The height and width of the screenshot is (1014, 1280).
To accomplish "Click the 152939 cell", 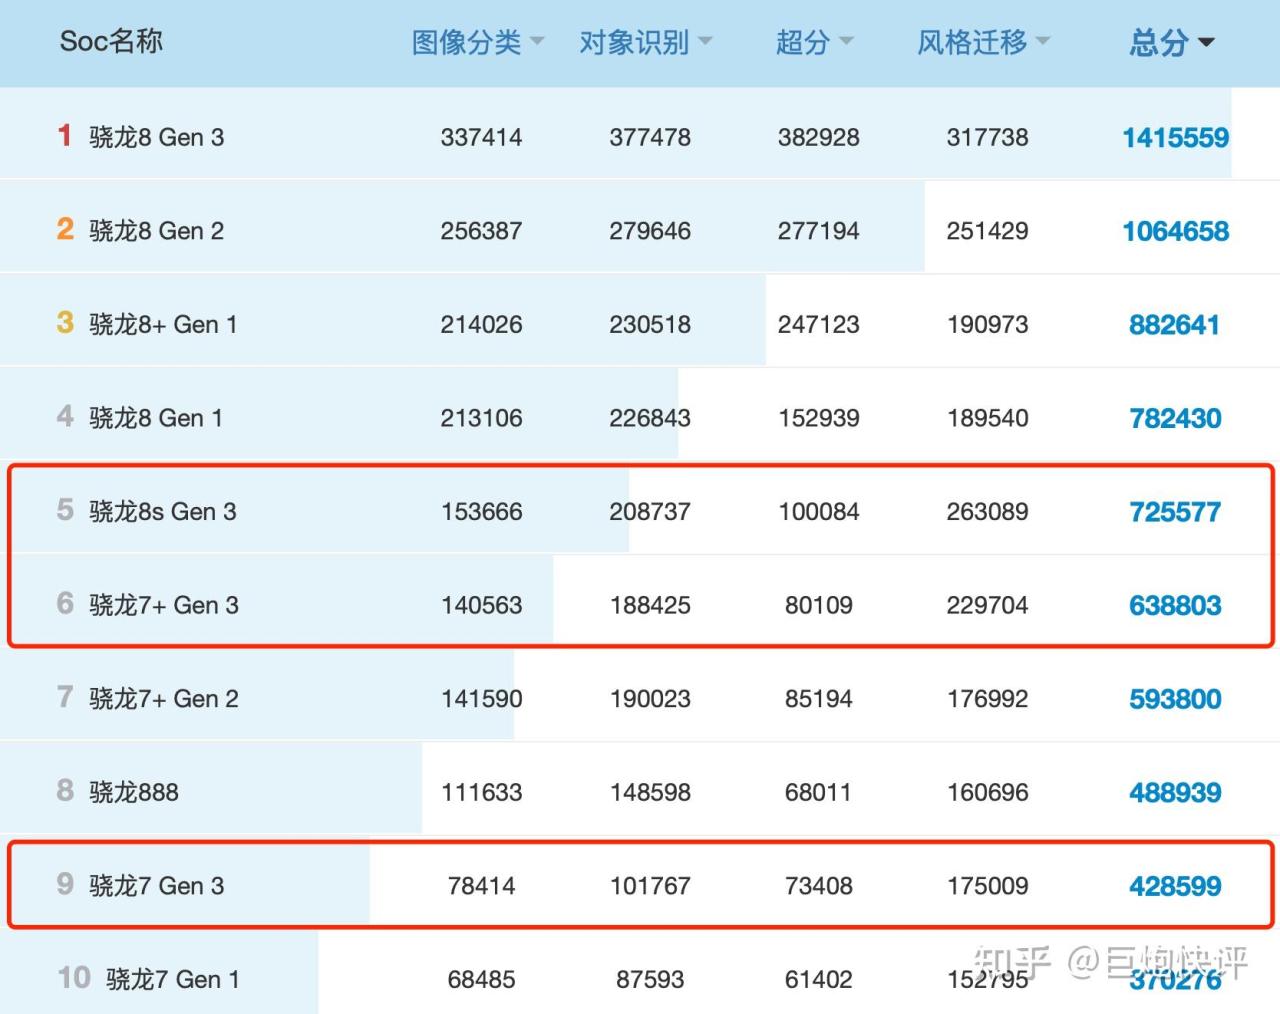I will [819, 418].
